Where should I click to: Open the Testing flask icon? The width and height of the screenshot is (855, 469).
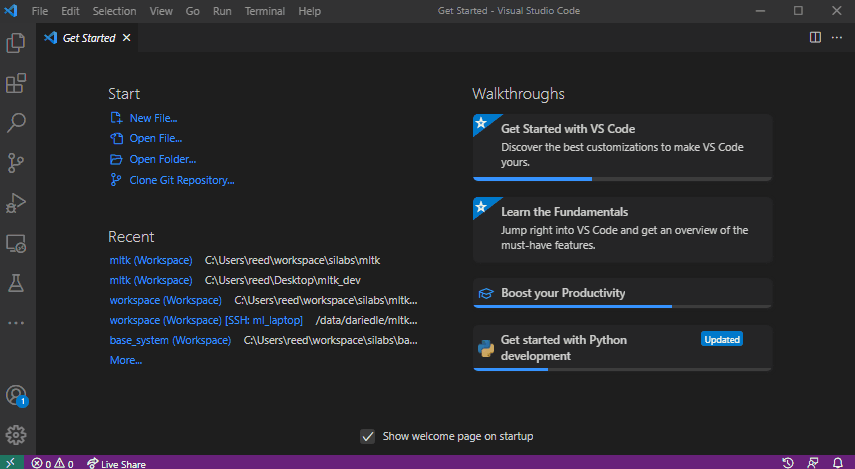[x=16, y=283]
